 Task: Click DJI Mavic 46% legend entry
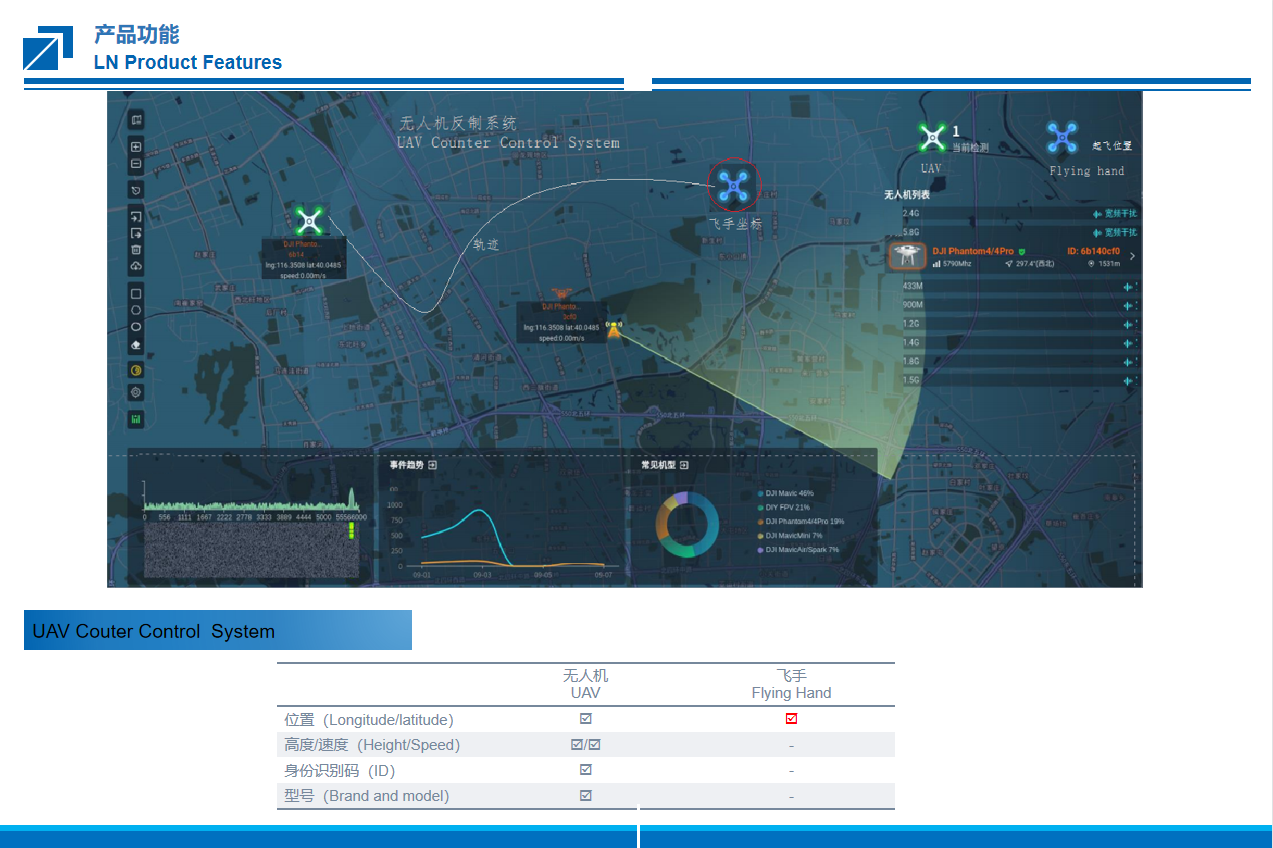(x=789, y=494)
